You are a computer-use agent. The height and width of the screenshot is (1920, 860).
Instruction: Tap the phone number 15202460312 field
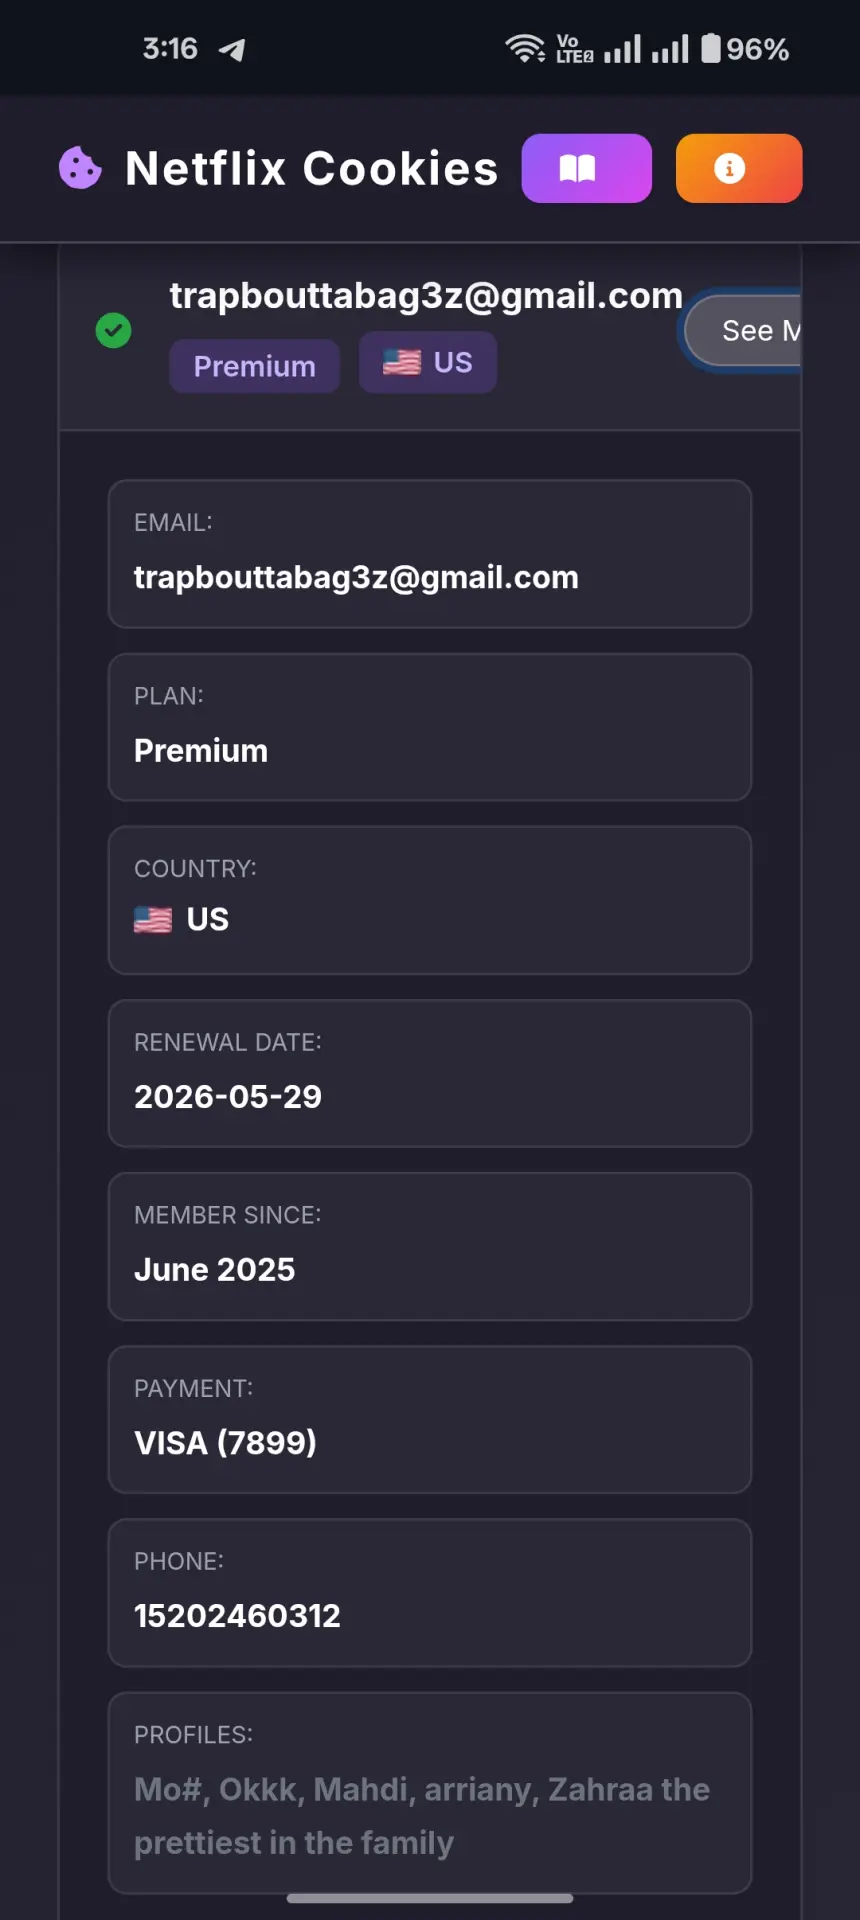click(x=430, y=1593)
